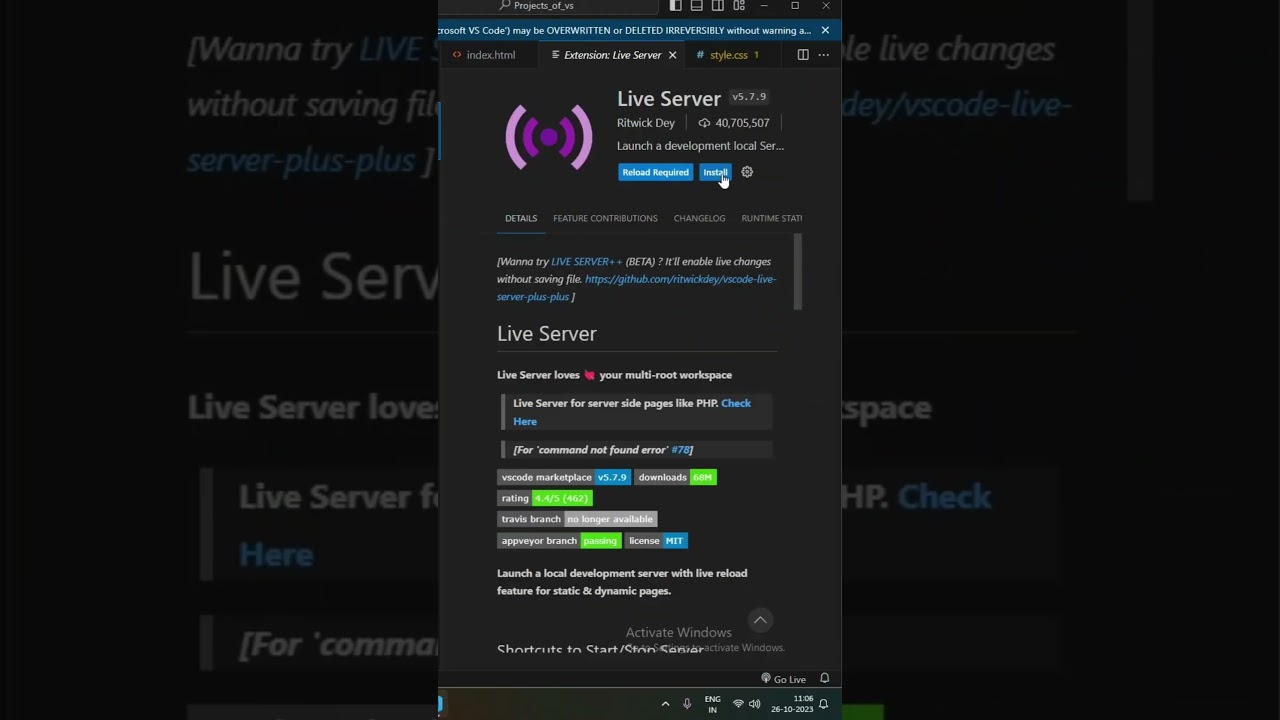Click the vscode marketplace v5.7.9 badge

click(x=564, y=477)
